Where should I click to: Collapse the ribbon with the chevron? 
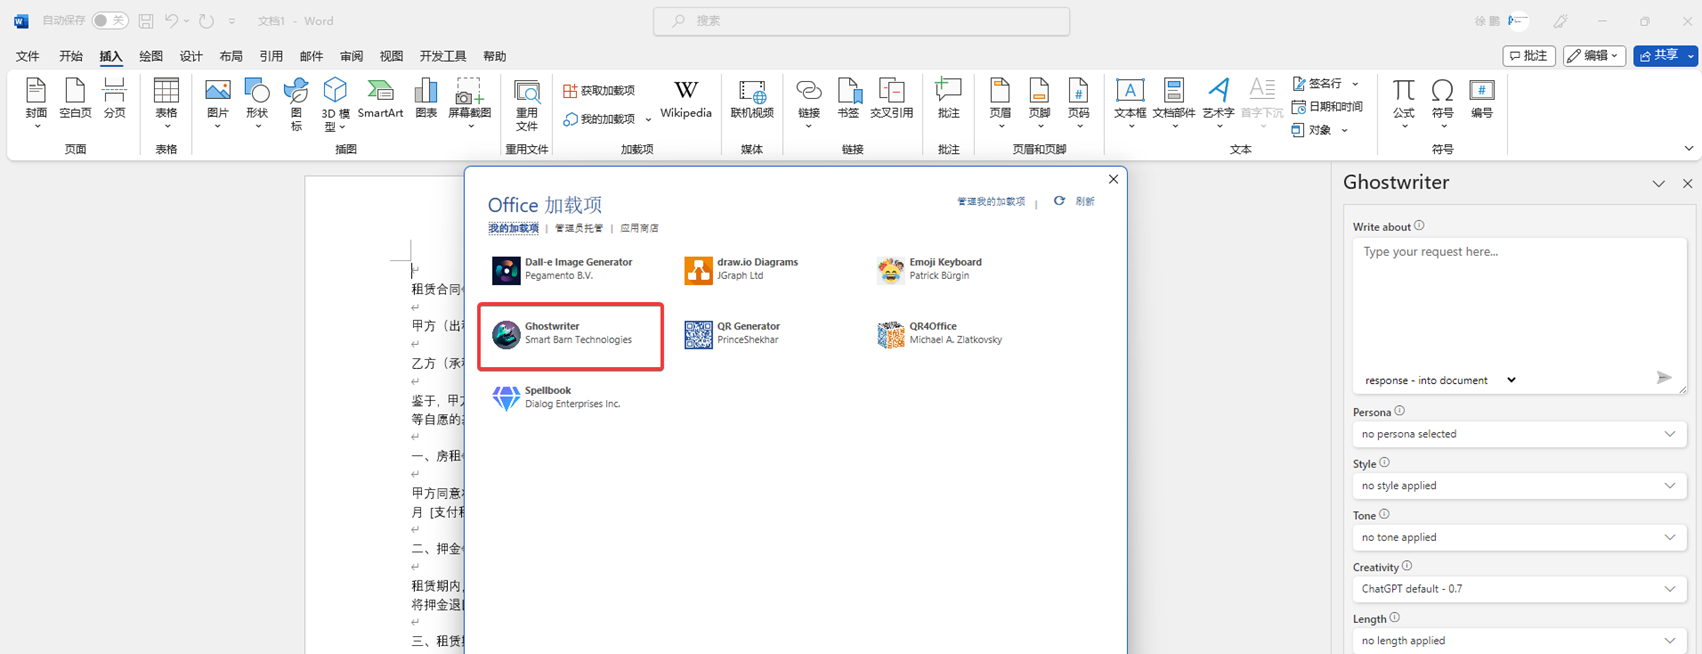point(1688,149)
